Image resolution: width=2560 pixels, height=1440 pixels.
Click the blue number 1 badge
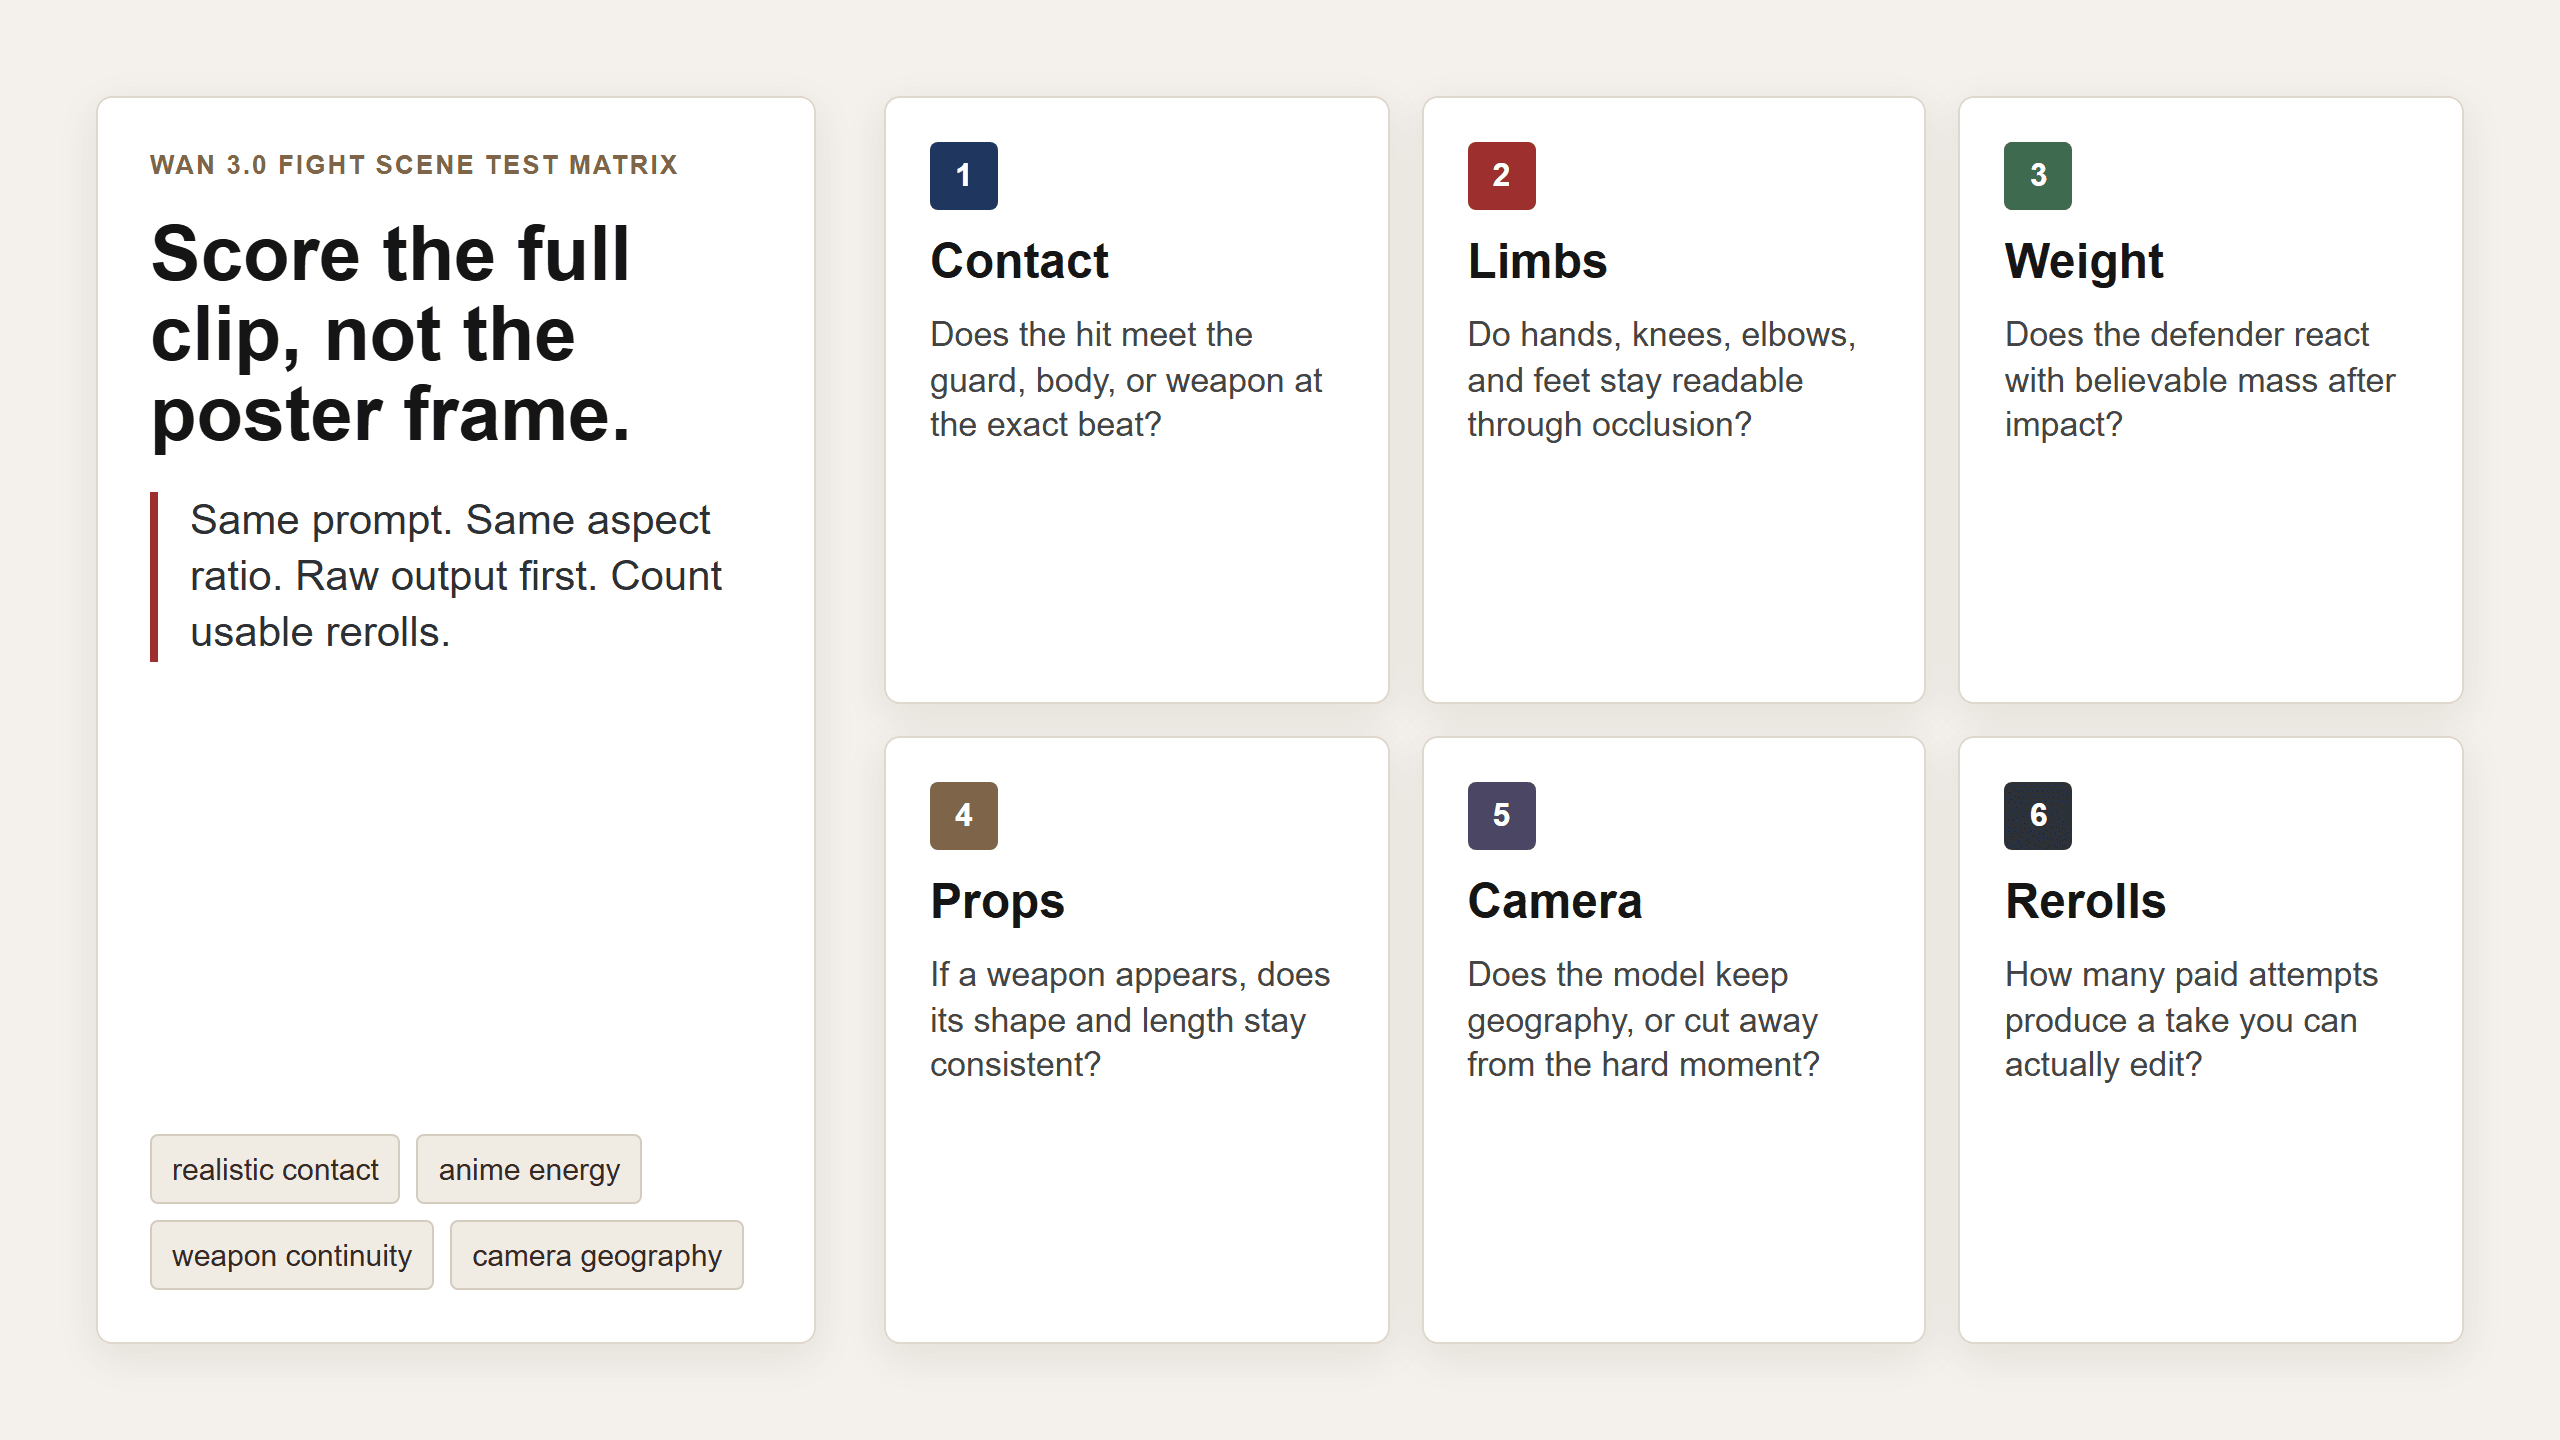pos(963,175)
